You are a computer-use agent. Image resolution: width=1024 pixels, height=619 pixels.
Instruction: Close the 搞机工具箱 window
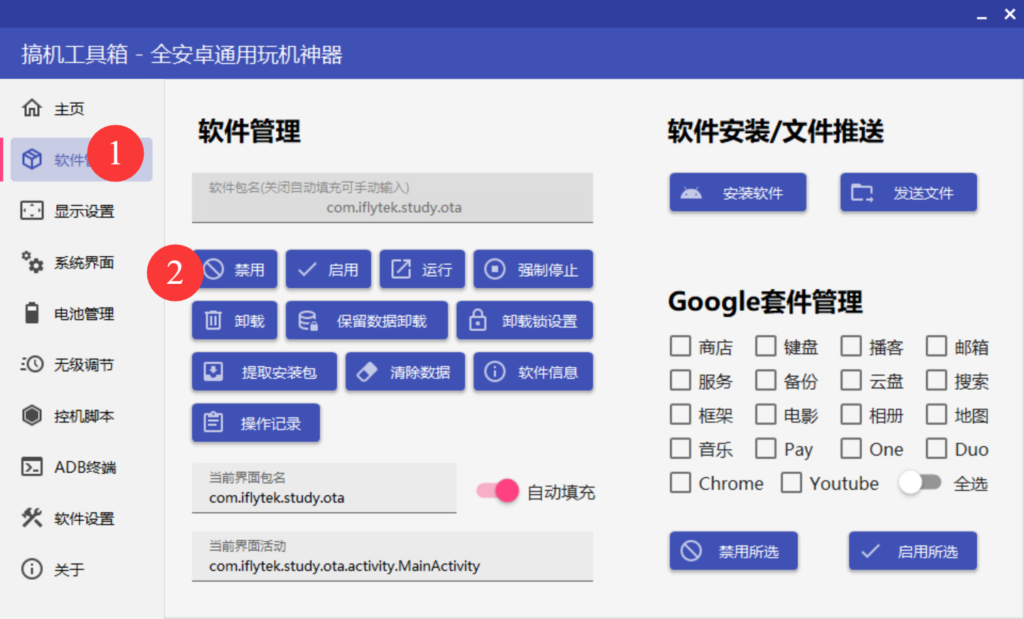coord(1010,14)
